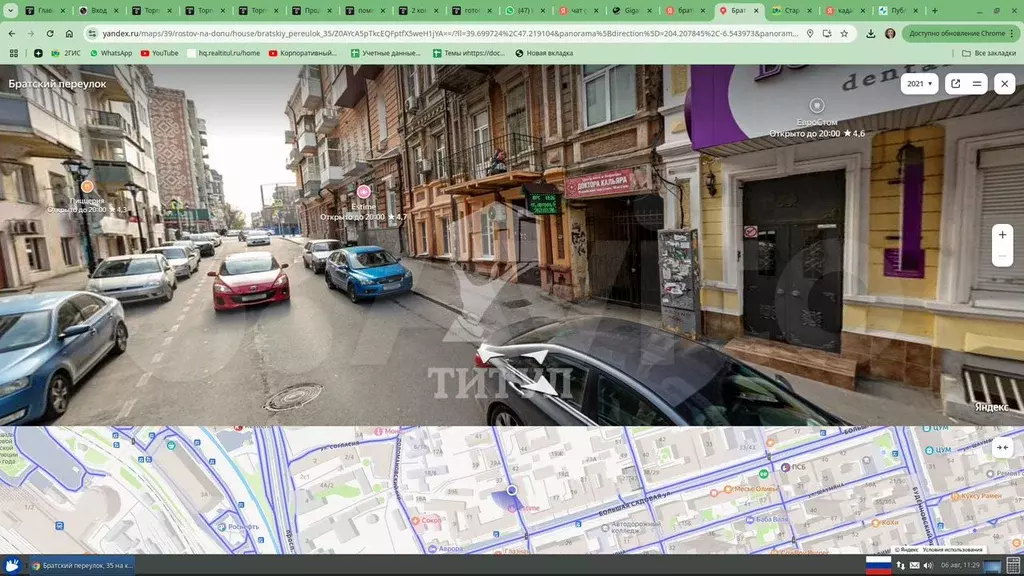Screen dimensions: 1024x576
Task: Click the ЕвроСтом place marker
Action: (817, 106)
